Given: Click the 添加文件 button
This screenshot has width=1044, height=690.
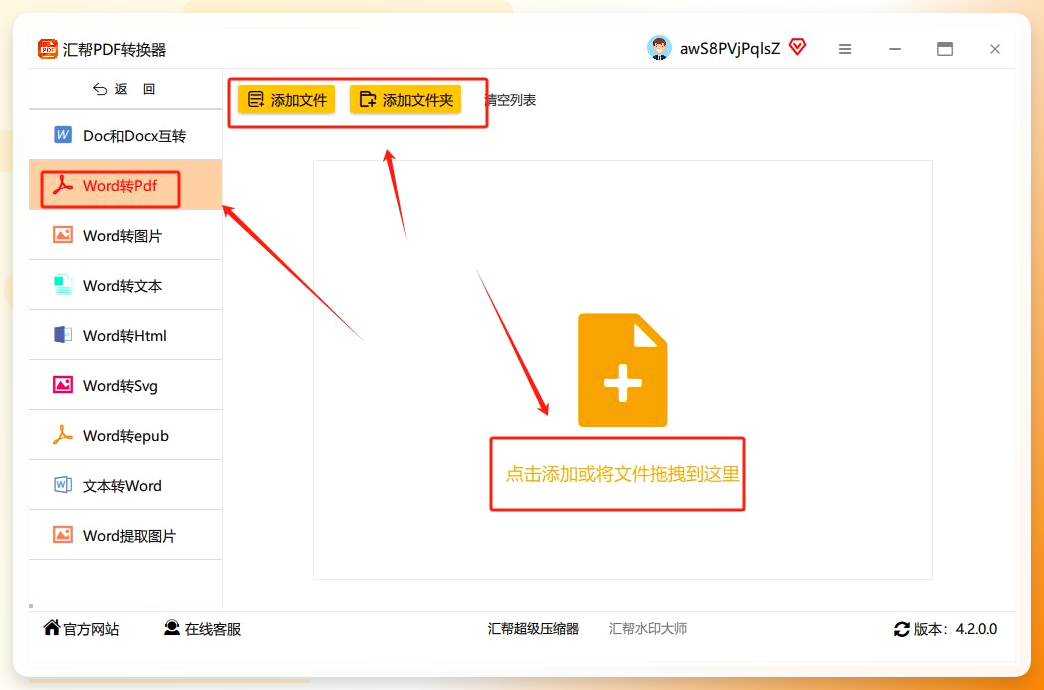Looking at the screenshot, I should tap(286, 100).
